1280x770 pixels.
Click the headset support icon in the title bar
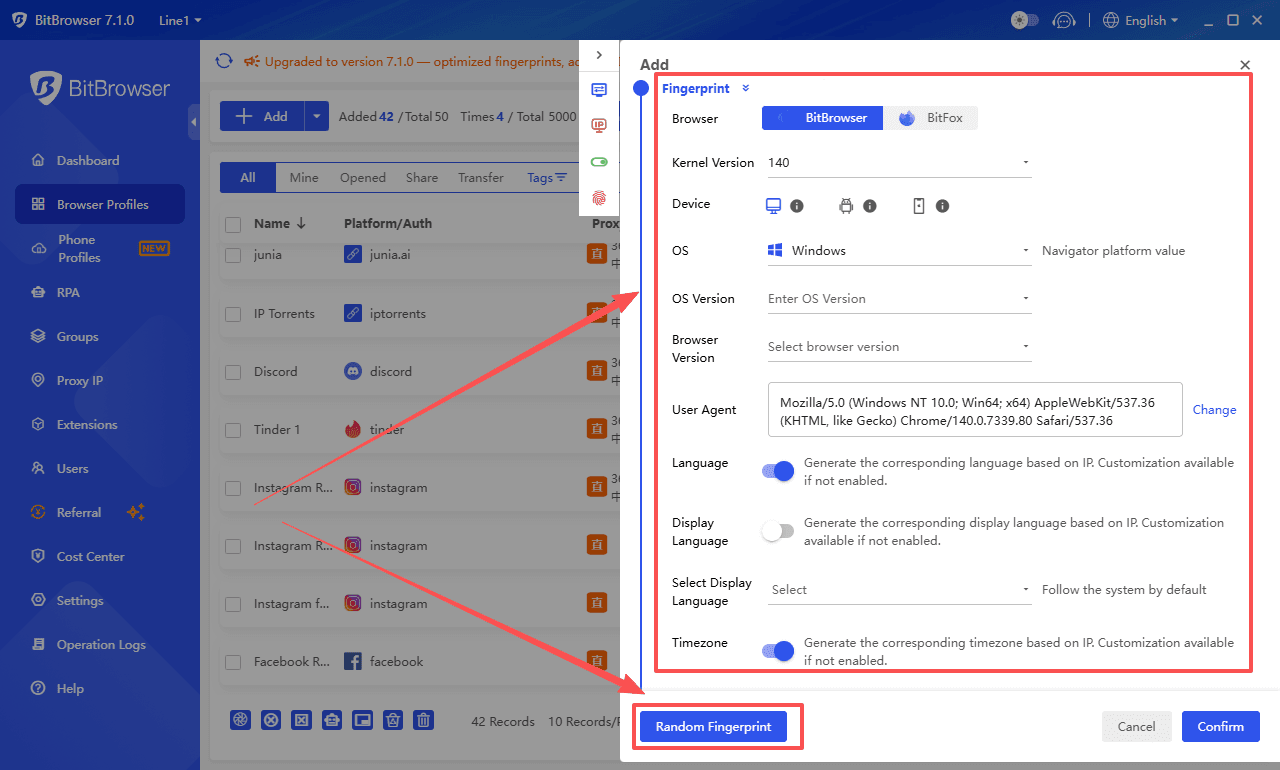pyautogui.click(x=1064, y=19)
